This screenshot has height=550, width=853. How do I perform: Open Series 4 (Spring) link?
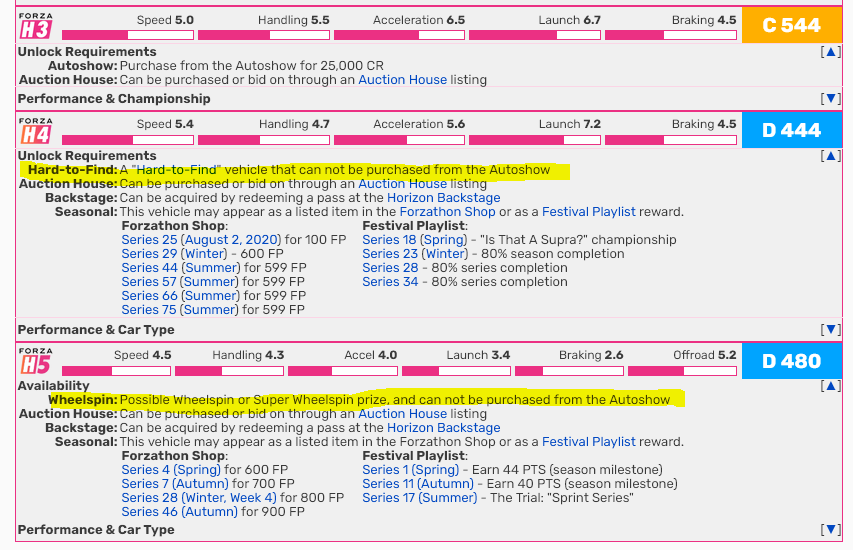click(171, 470)
